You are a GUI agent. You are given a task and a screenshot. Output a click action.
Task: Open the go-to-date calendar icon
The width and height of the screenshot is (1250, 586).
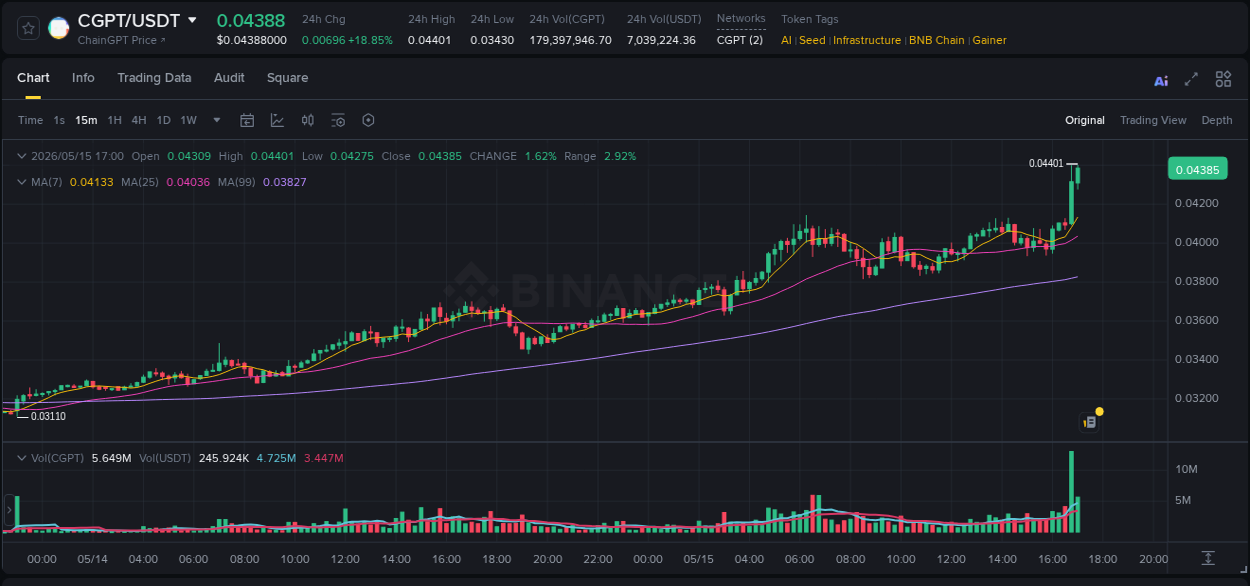point(247,120)
